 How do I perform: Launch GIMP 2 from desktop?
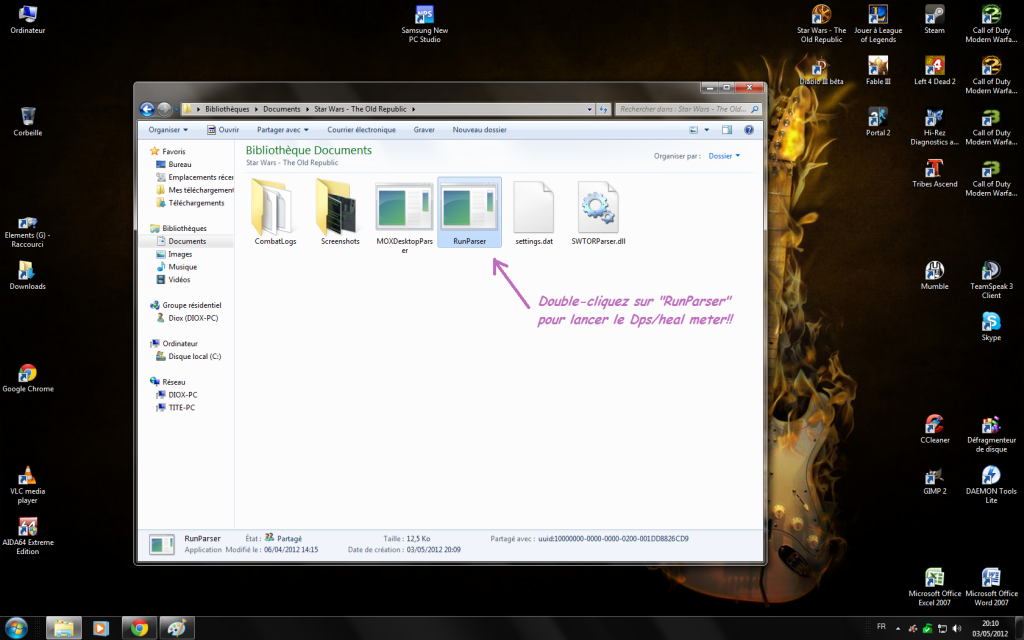coord(934,481)
